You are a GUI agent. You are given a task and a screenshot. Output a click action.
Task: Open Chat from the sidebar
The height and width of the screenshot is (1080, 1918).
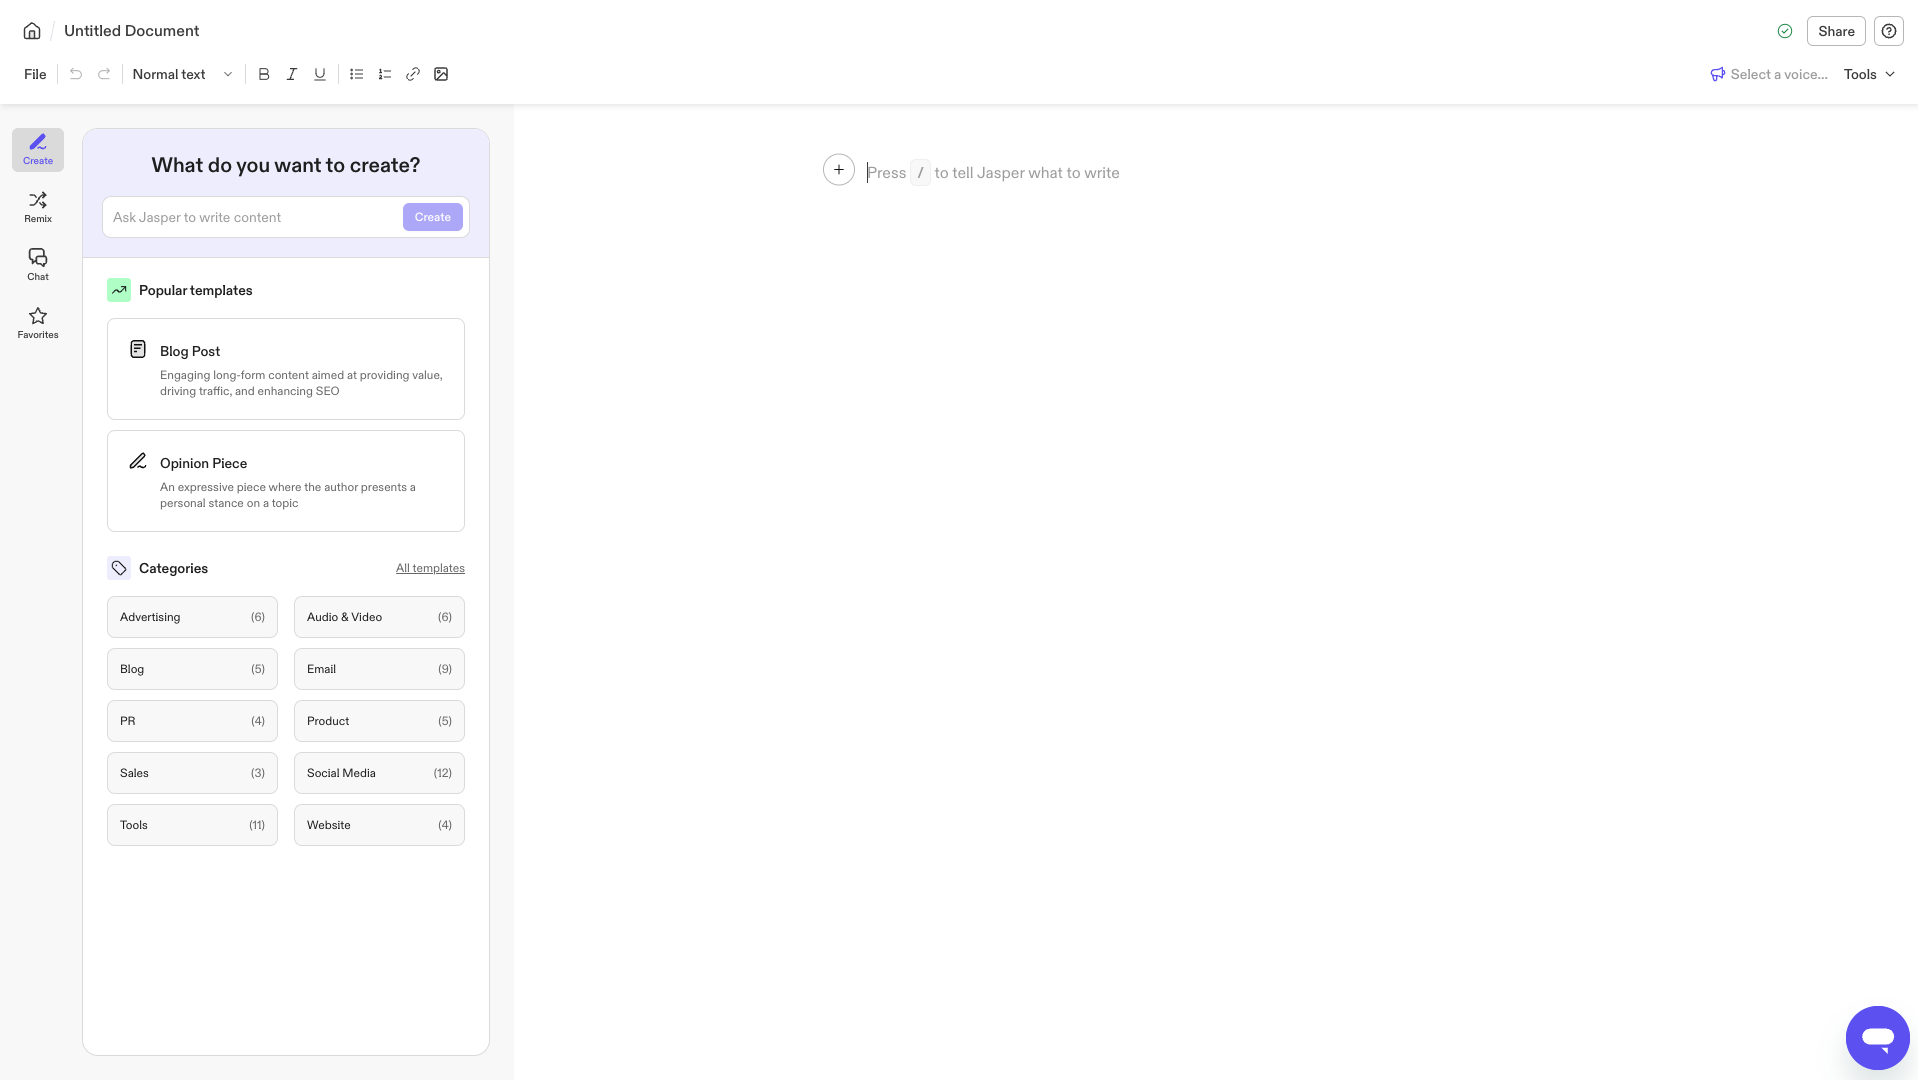click(x=37, y=263)
